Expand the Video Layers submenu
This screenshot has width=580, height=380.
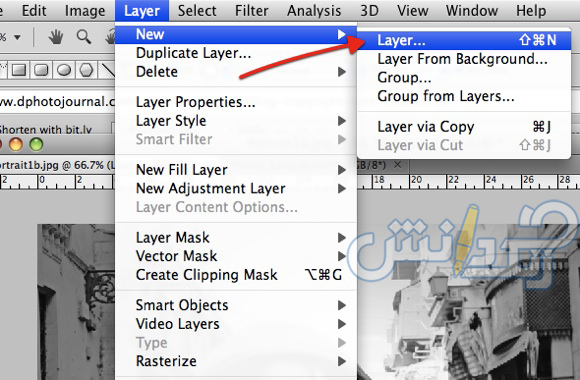click(236, 324)
